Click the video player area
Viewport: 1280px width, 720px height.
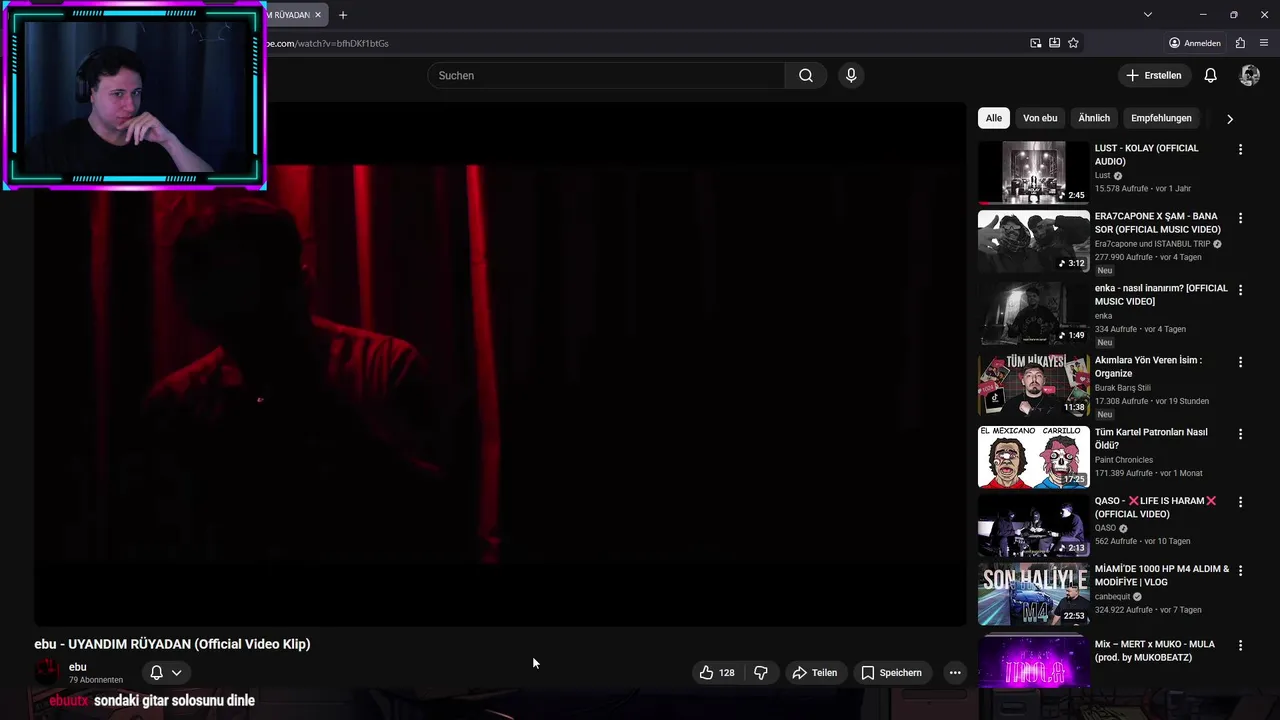click(x=500, y=364)
